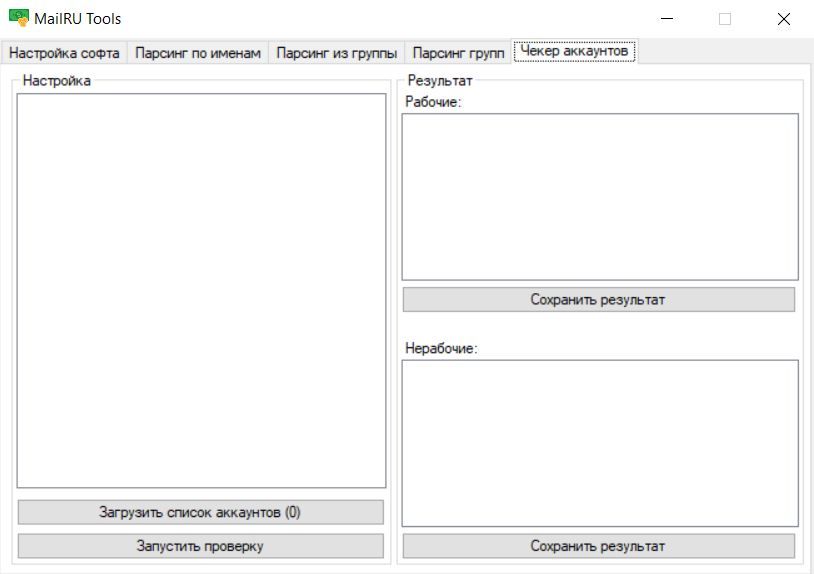814x574 pixels.
Task: Select the Чекер аккаунтов tab
Action: (x=574, y=51)
